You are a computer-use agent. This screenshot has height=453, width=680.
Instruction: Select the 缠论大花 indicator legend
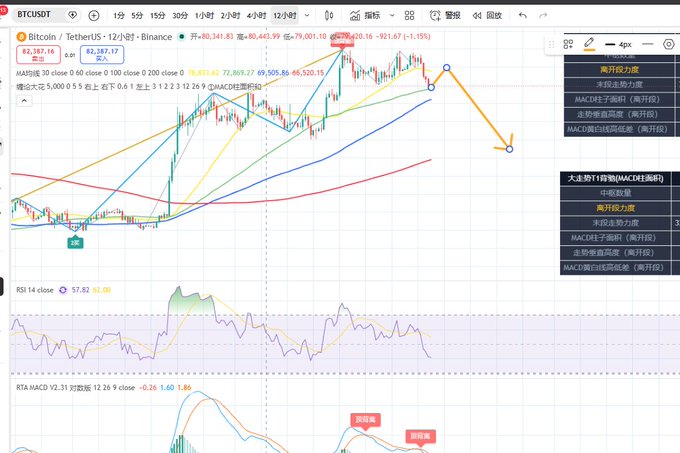tap(138, 87)
